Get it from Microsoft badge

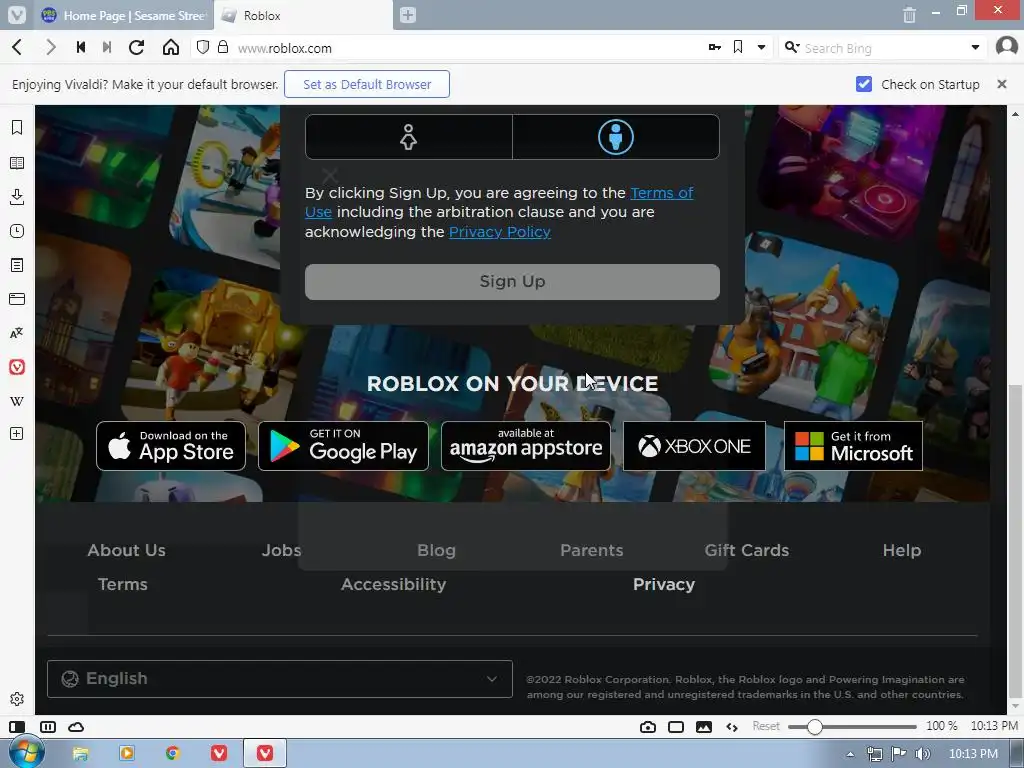pyautogui.click(x=853, y=446)
